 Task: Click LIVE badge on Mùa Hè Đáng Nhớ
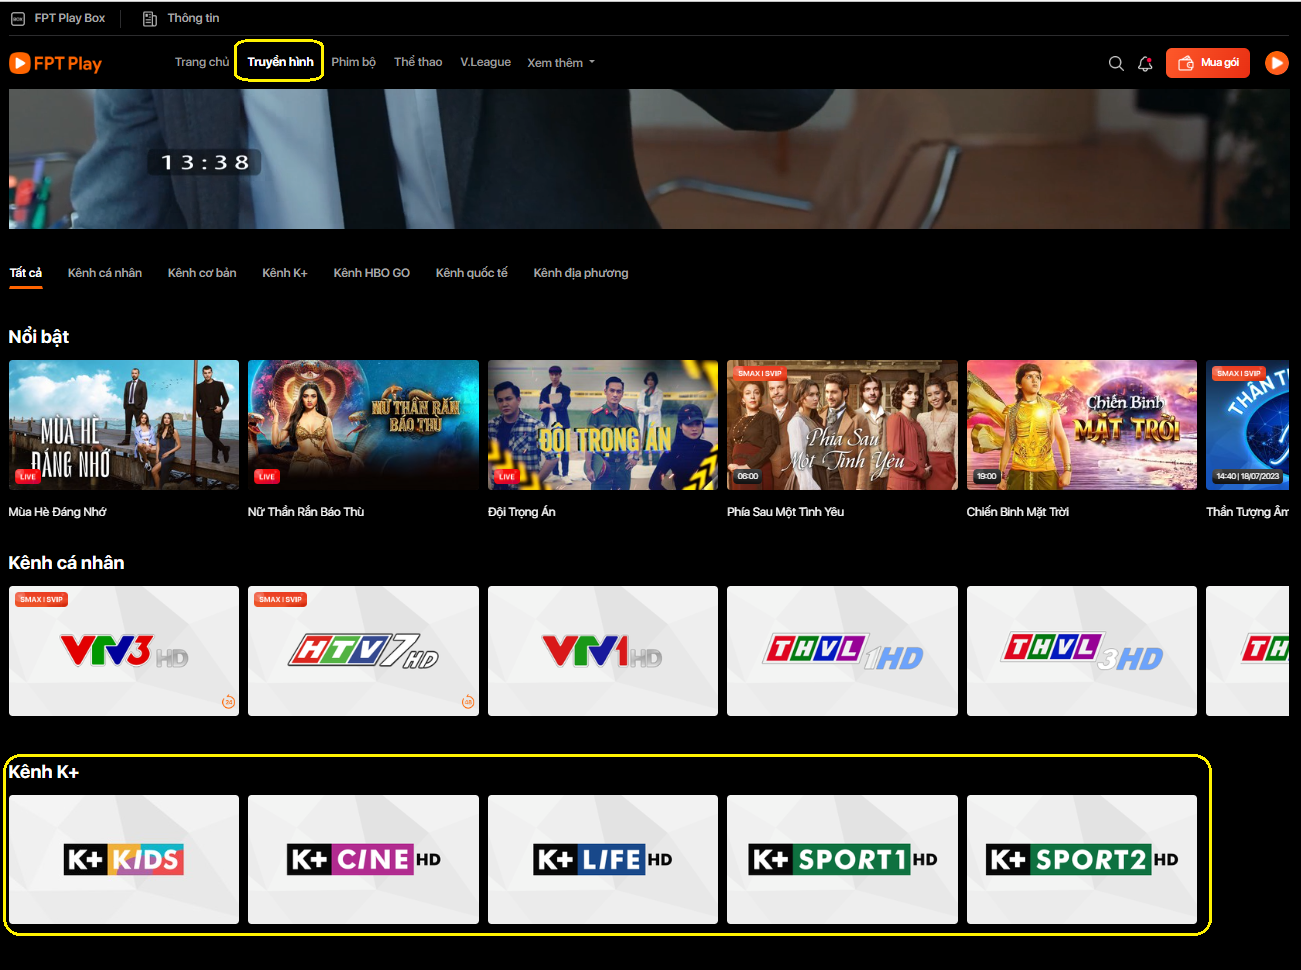27,476
